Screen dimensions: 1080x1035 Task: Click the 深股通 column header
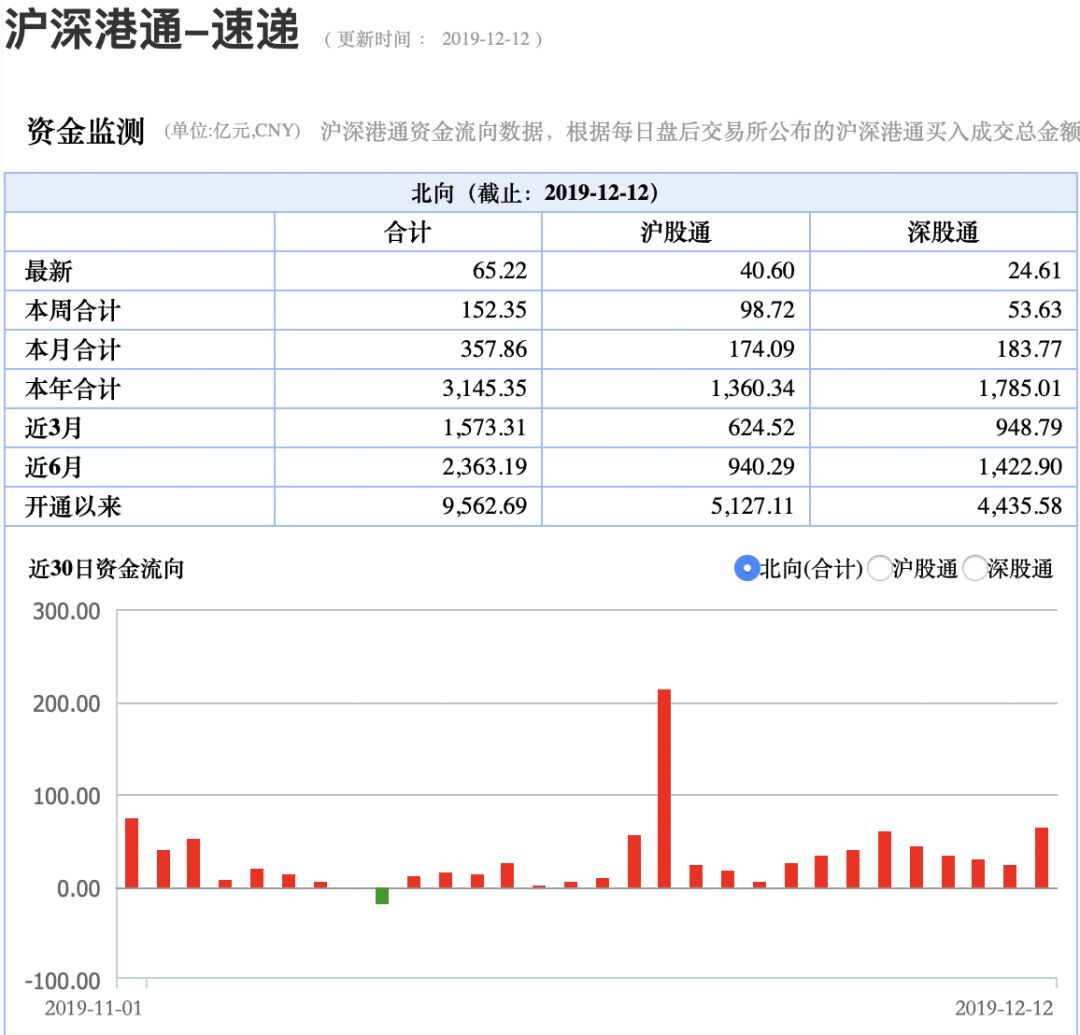click(943, 232)
